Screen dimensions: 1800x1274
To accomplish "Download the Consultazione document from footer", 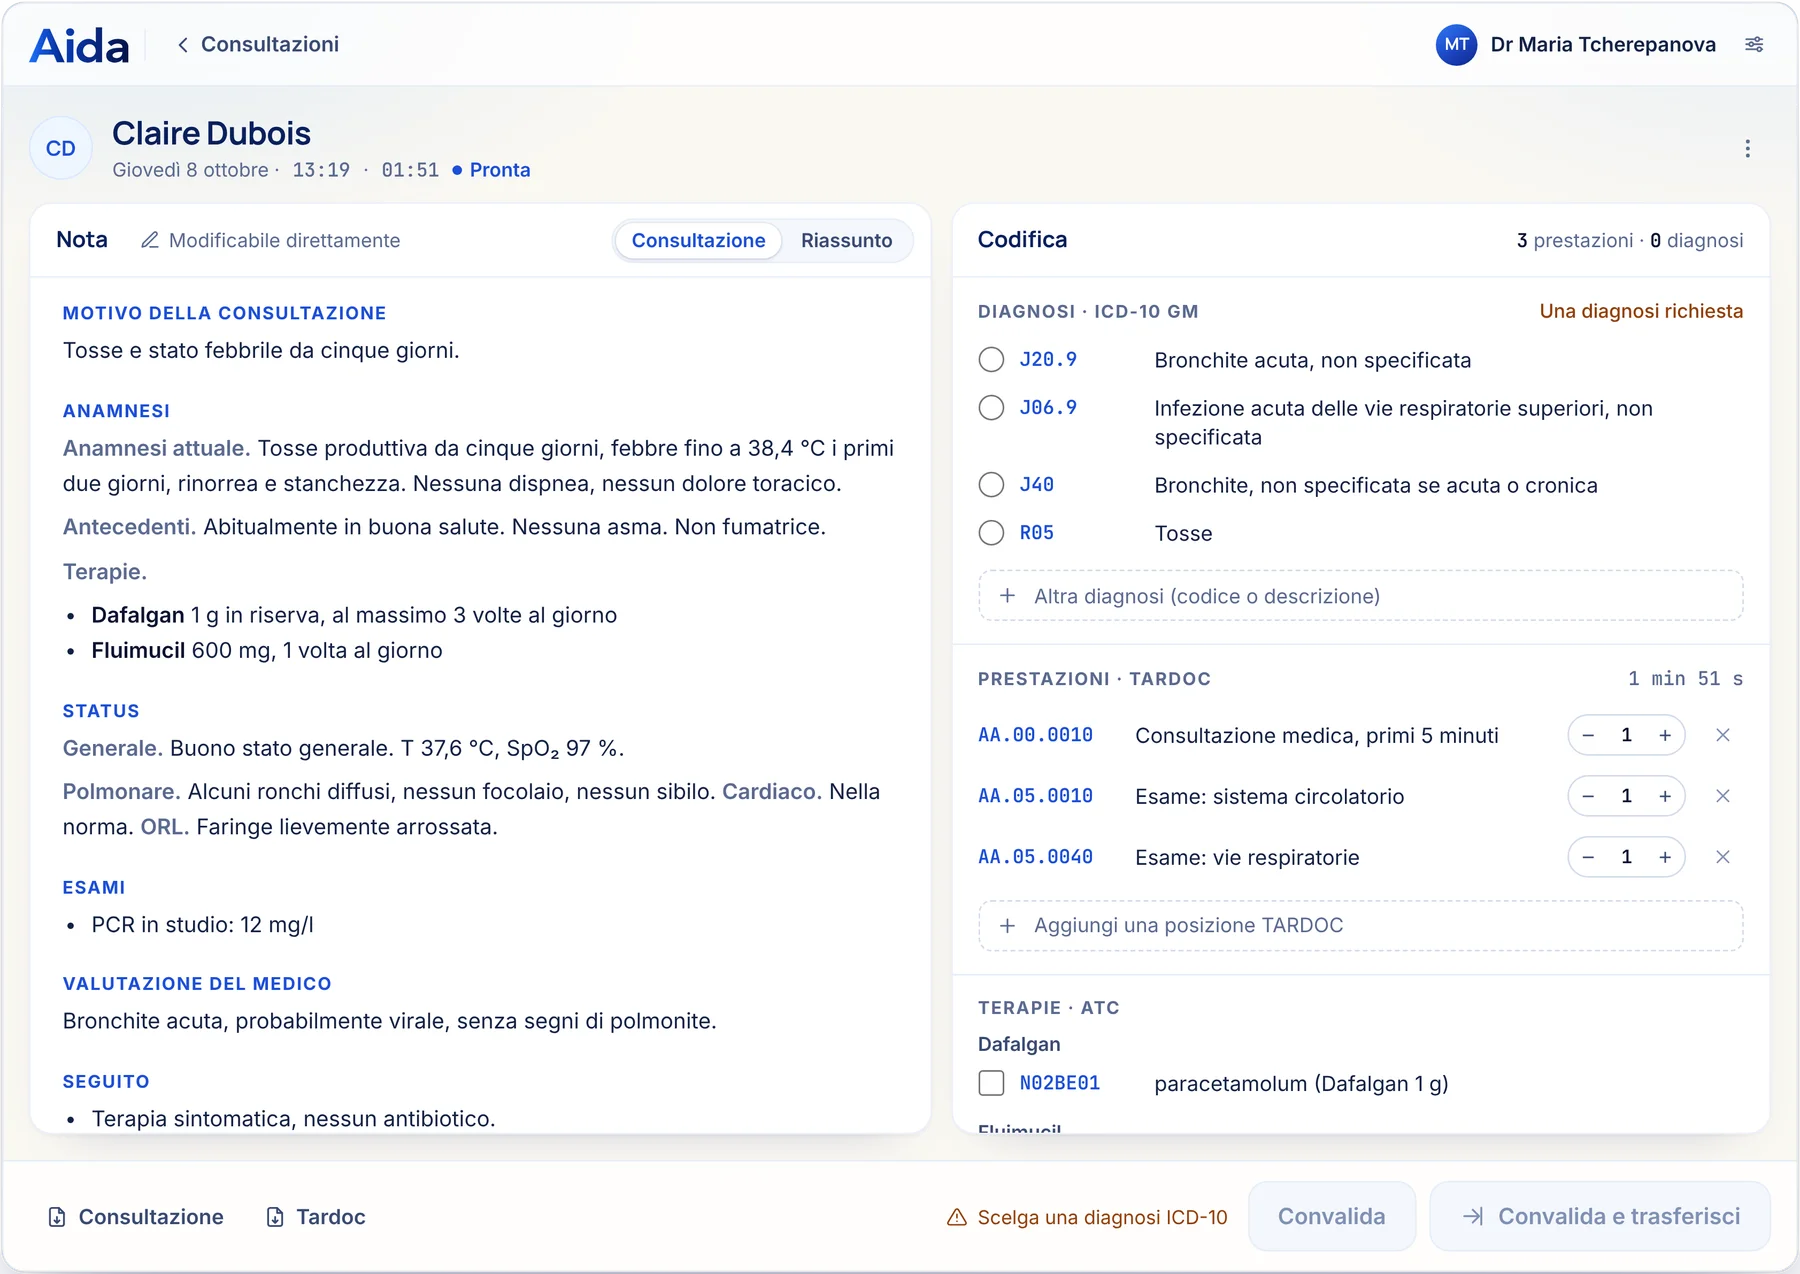I will tap(136, 1217).
